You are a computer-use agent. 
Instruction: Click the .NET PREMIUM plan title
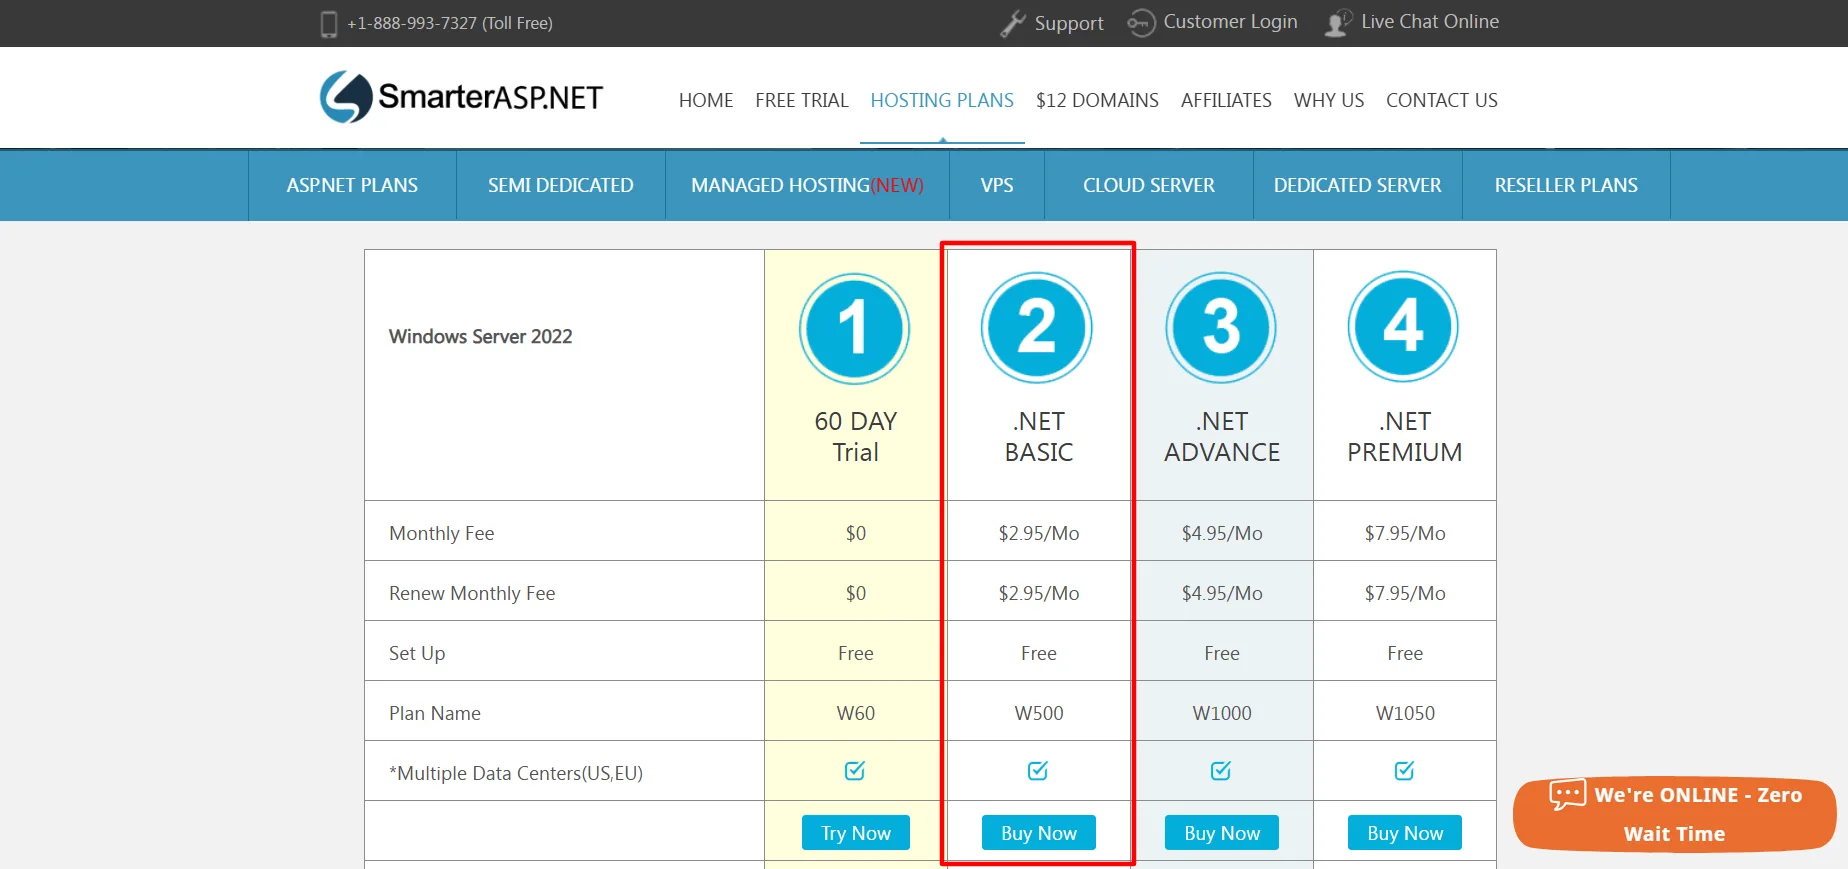tap(1405, 437)
